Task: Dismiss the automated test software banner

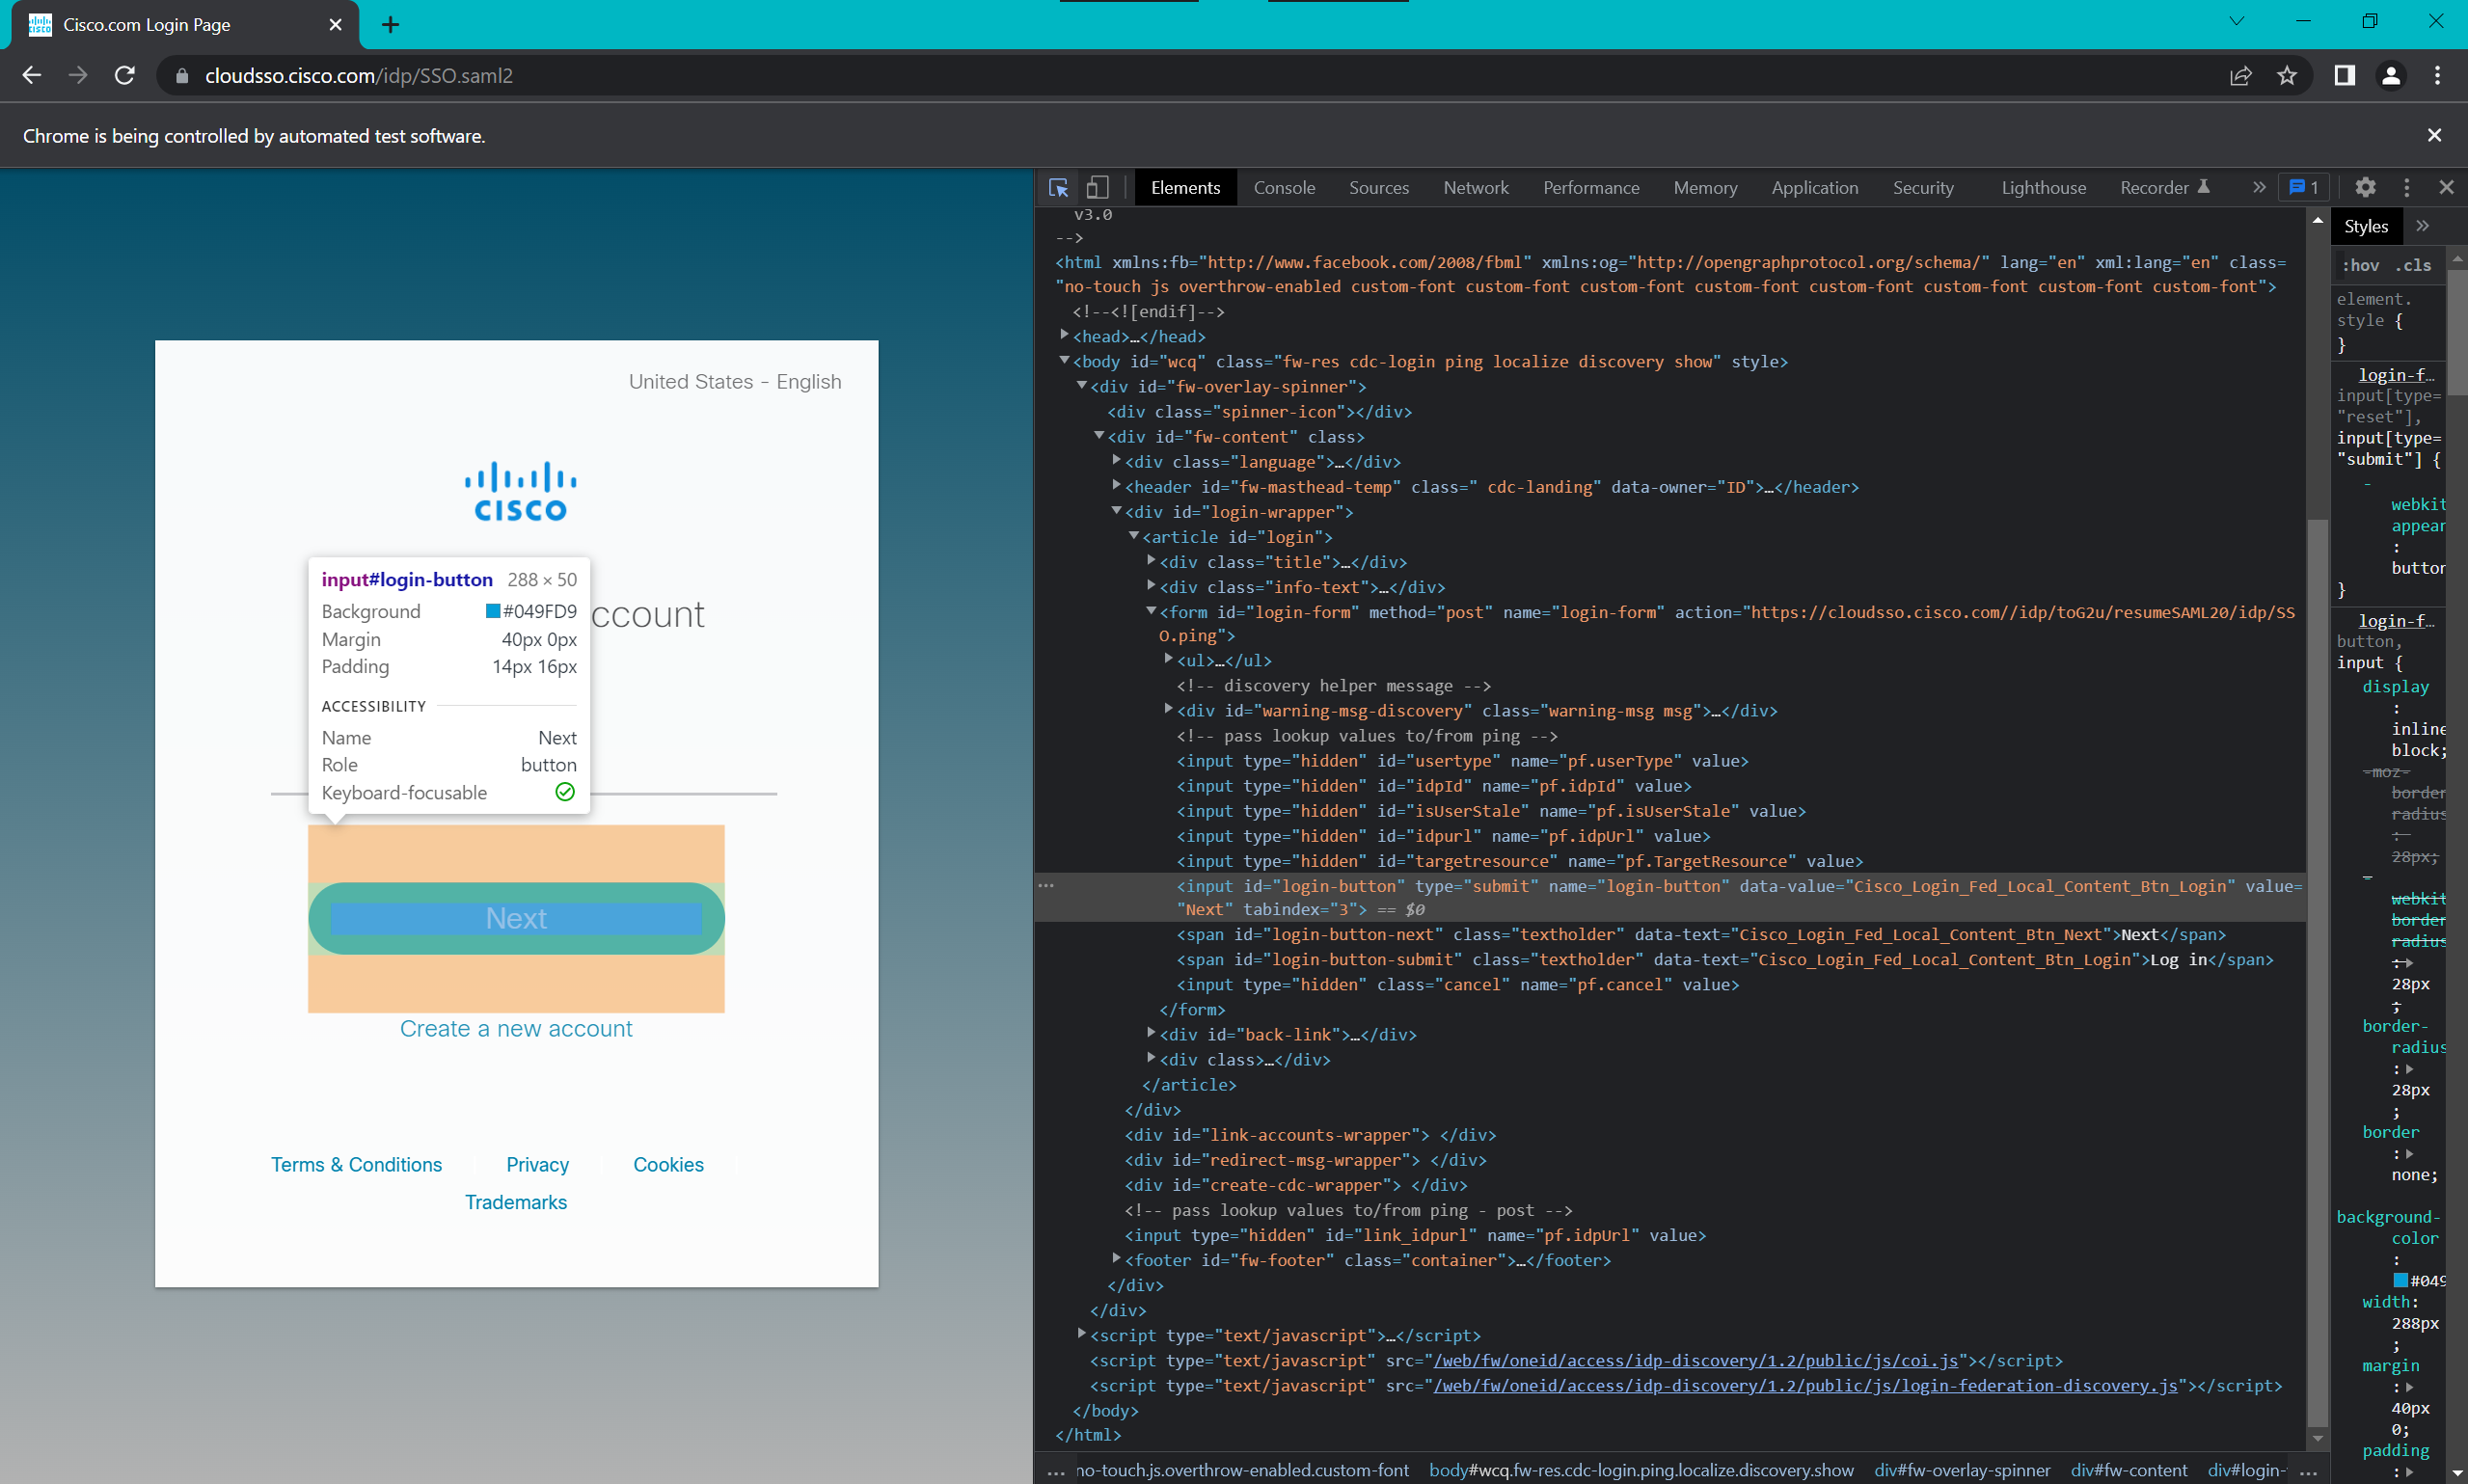Action: (x=2434, y=135)
